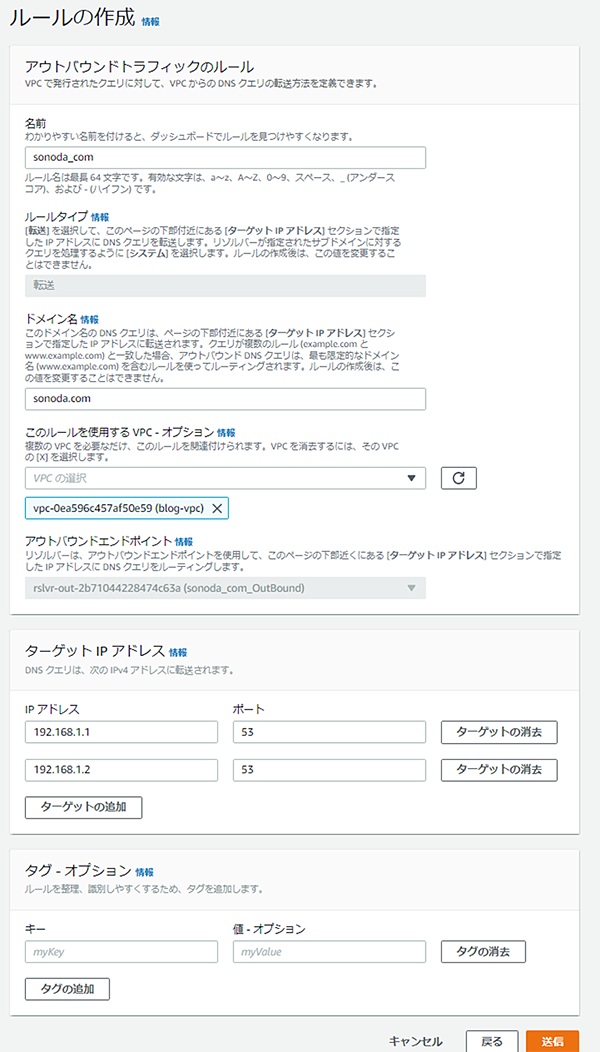Open the VPC の選択 dropdown

pyautogui.click(x=226, y=478)
